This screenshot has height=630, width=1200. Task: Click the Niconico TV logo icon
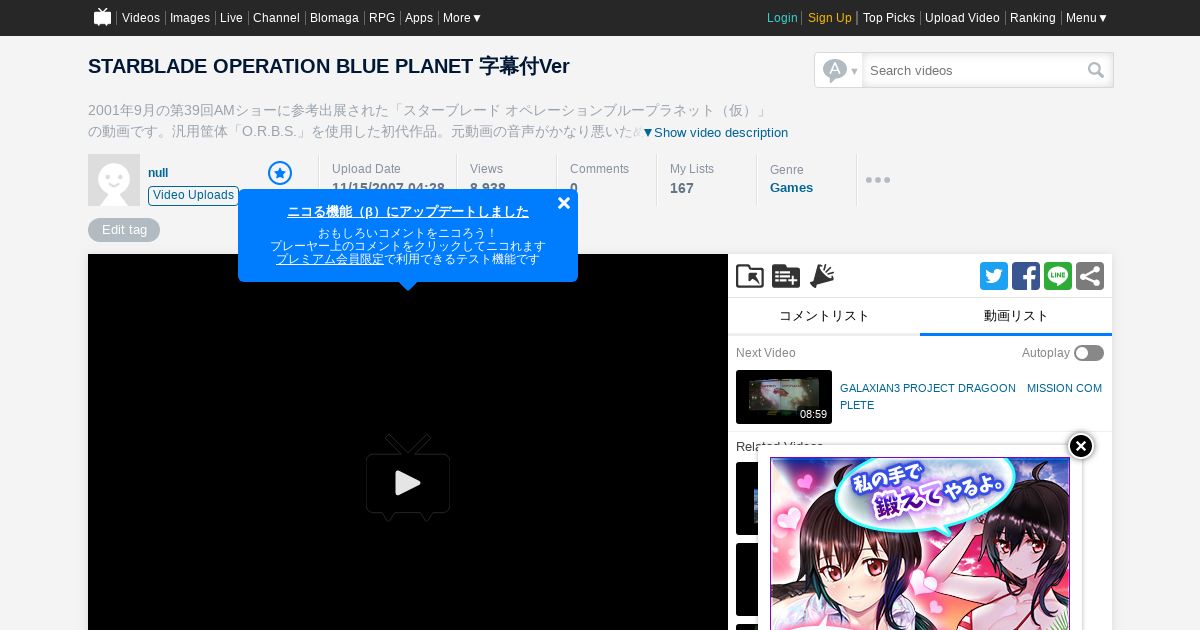pos(102,17)
